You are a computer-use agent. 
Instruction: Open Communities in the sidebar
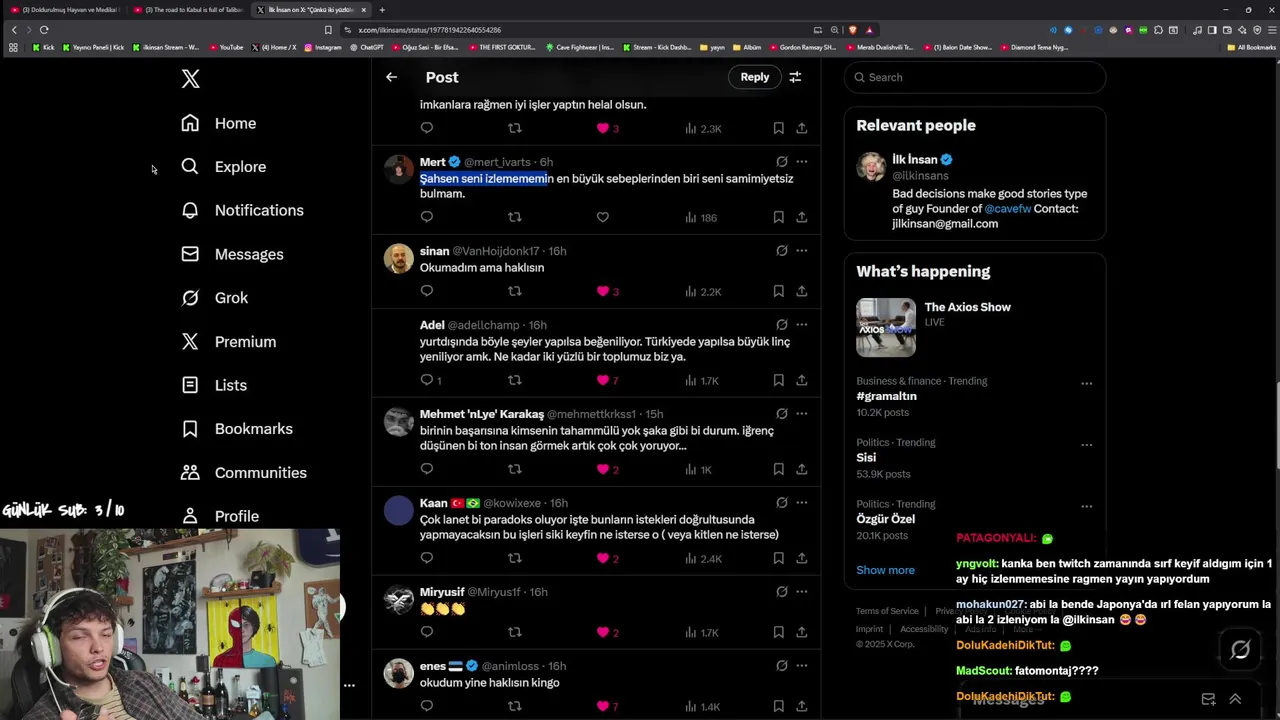(243, 473)
